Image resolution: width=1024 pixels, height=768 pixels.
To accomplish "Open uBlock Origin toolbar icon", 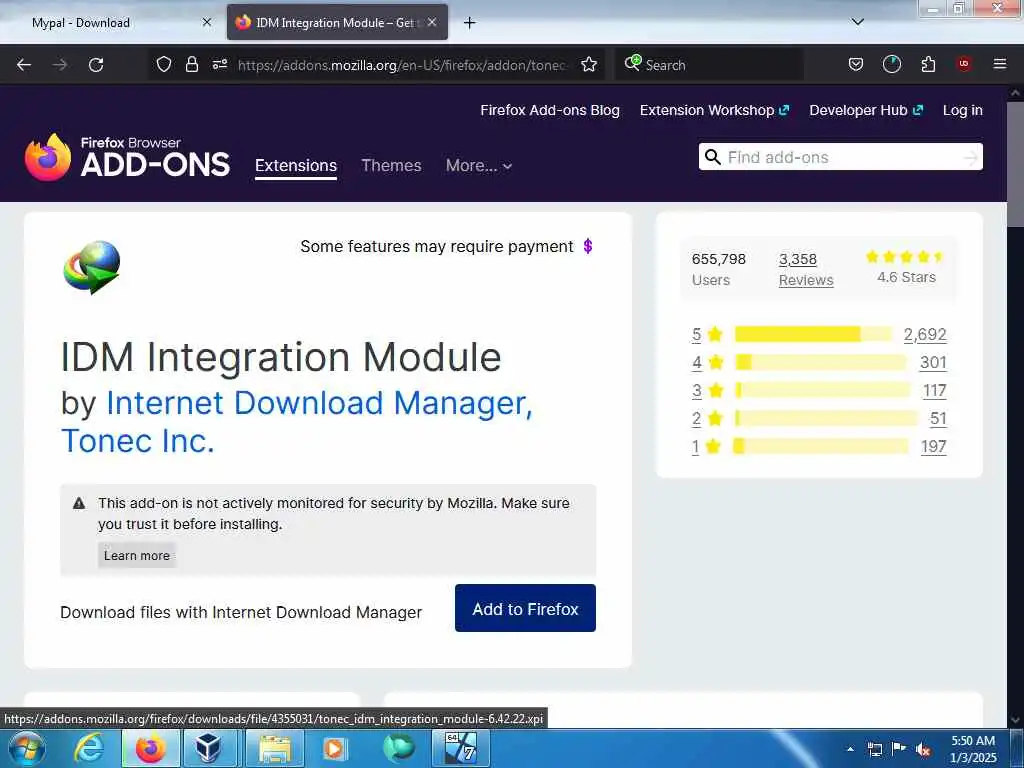I will coord(964,64).
